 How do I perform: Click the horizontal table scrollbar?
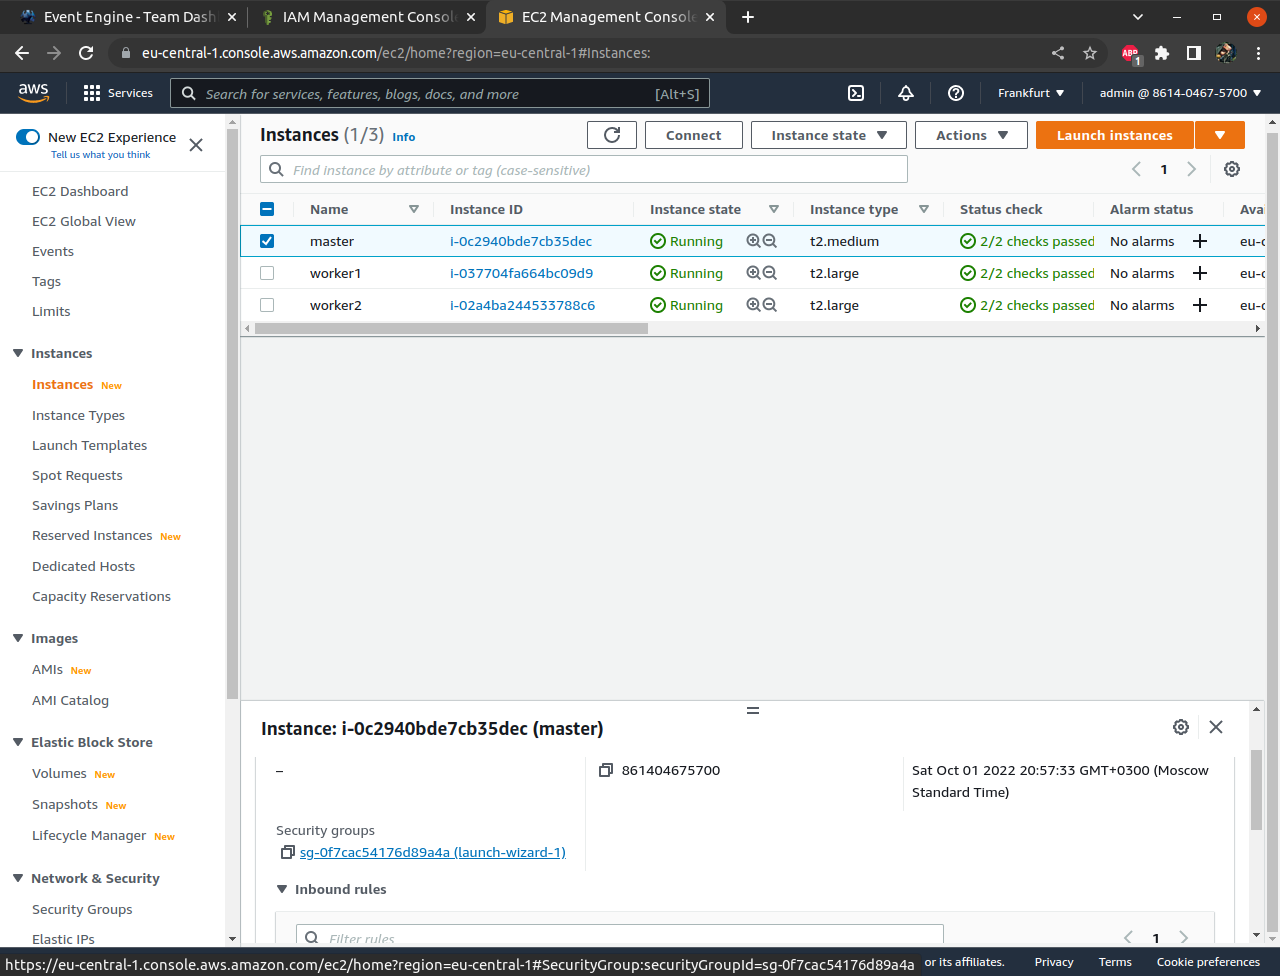click(x=451, y=328)
